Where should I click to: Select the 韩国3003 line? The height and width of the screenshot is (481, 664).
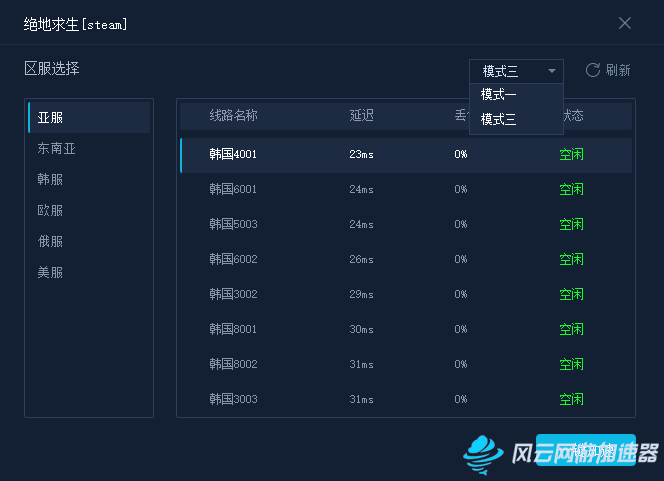coord(406,399)
